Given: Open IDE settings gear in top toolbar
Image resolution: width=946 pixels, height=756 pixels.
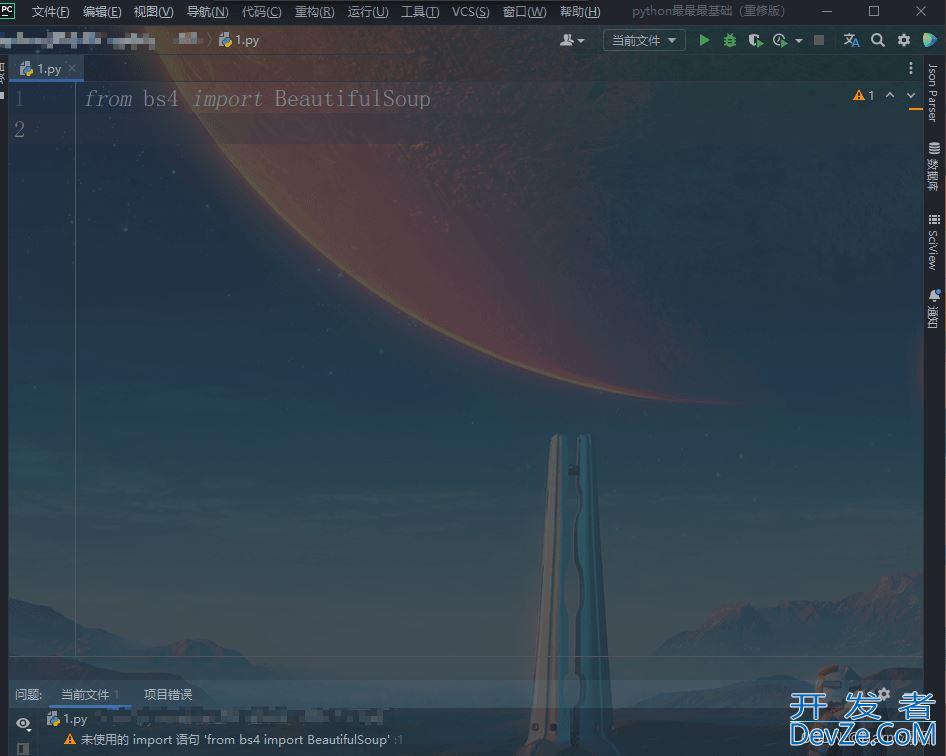Looking at the screenshot, I should [904, 40].
